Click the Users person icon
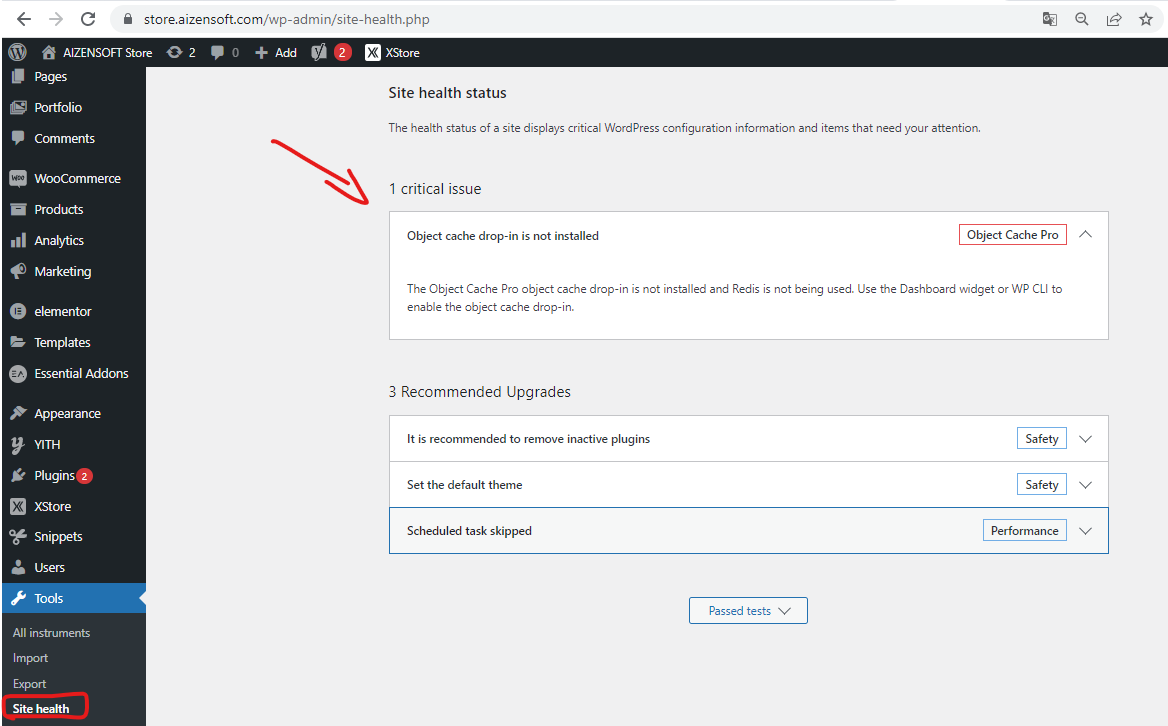1168x726 pixels. [x=19, y=567]
